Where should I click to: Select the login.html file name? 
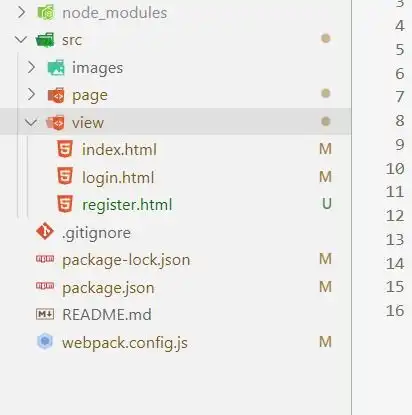[x=118, y=177]
